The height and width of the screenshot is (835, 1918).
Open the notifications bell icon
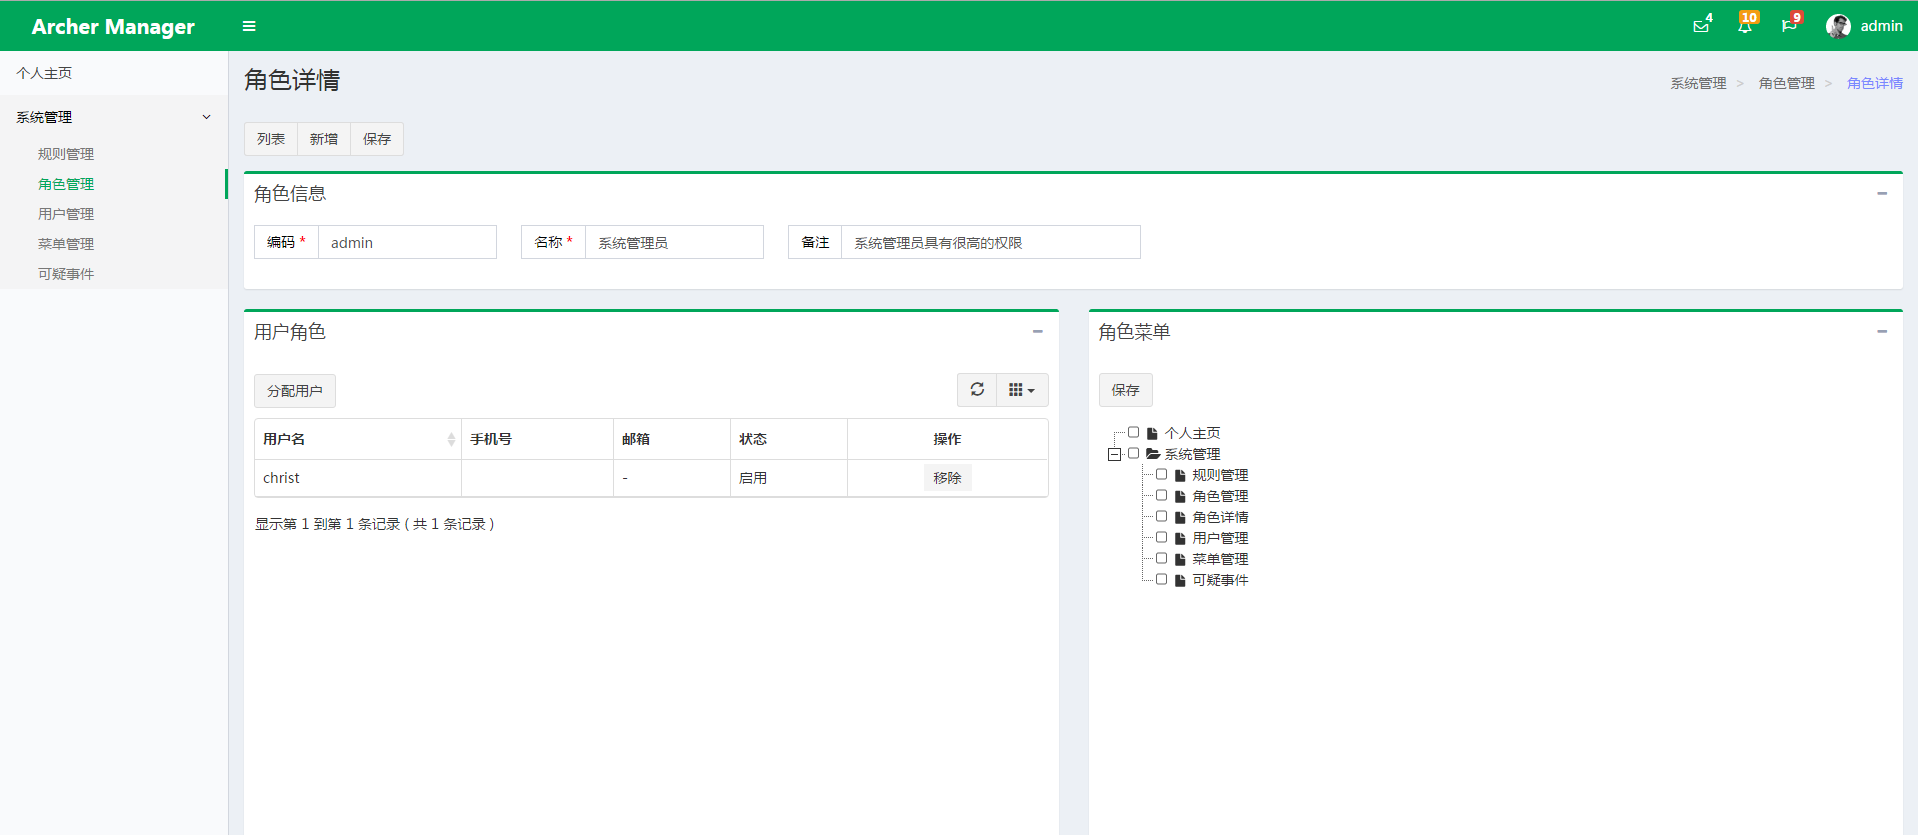1744,26
